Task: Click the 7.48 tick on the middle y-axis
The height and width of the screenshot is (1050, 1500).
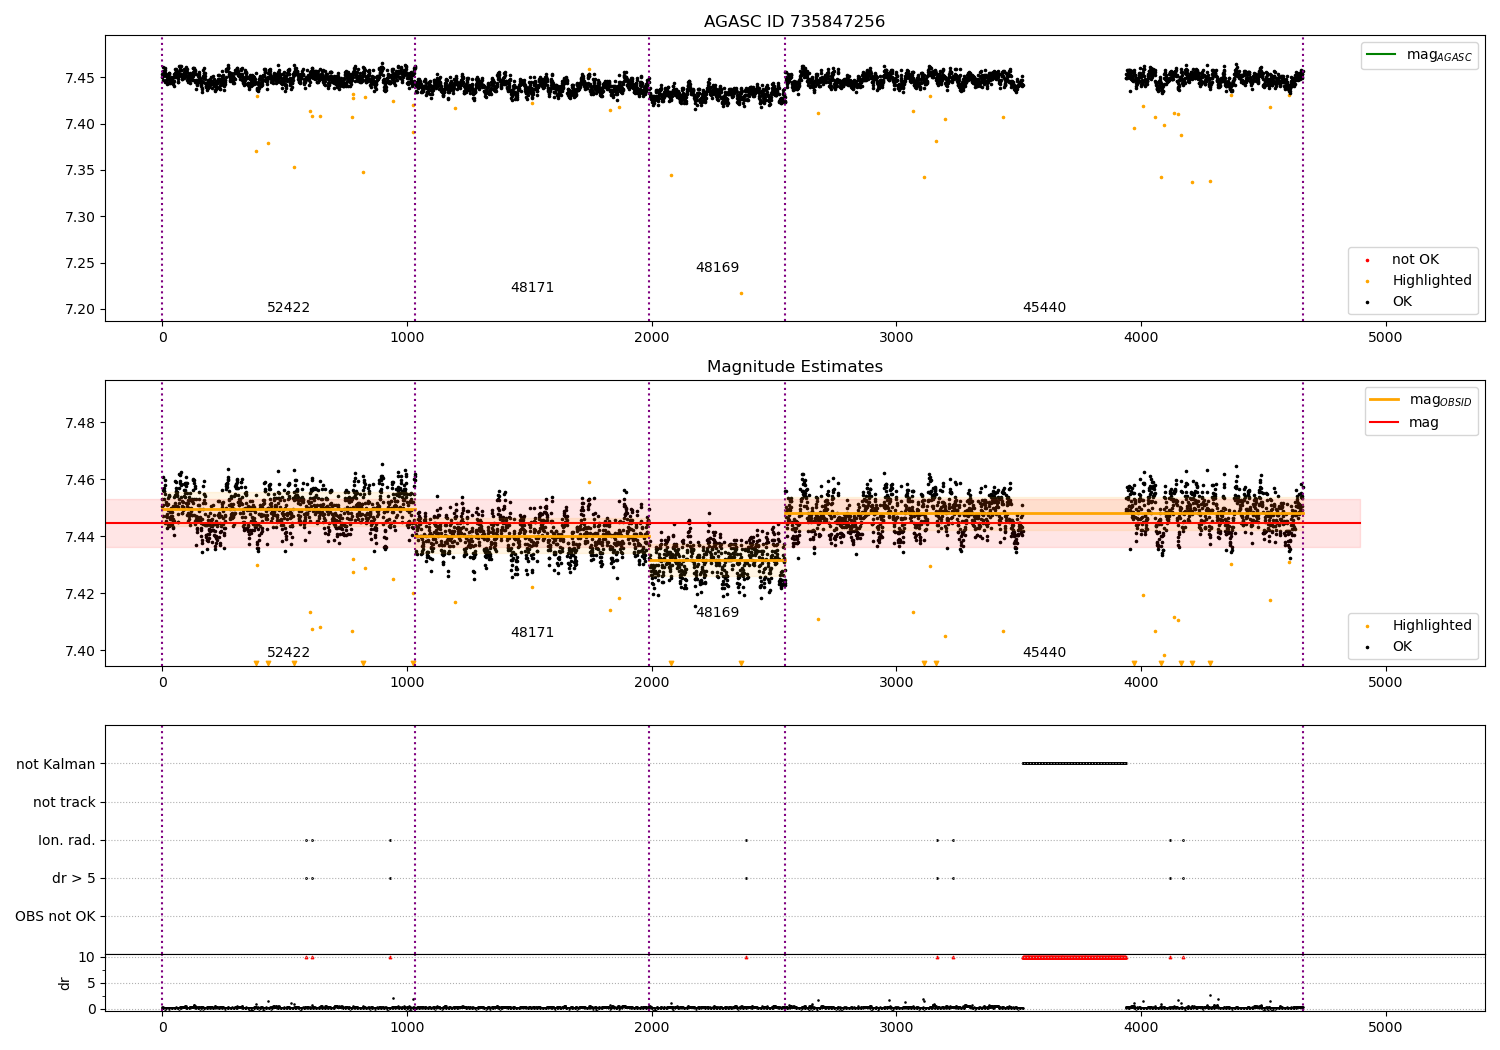Action: point(79,423)
